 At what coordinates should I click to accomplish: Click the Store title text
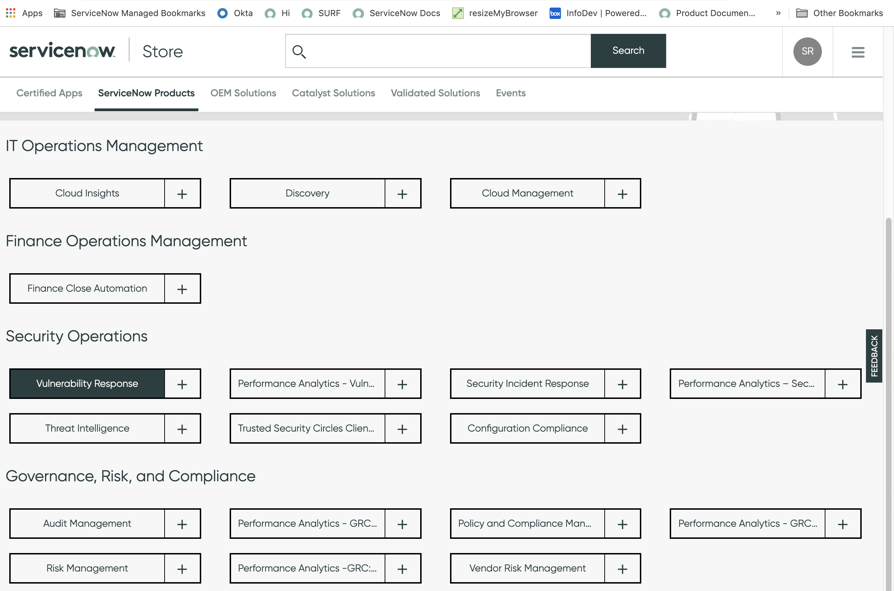click(x=162, y=52)
